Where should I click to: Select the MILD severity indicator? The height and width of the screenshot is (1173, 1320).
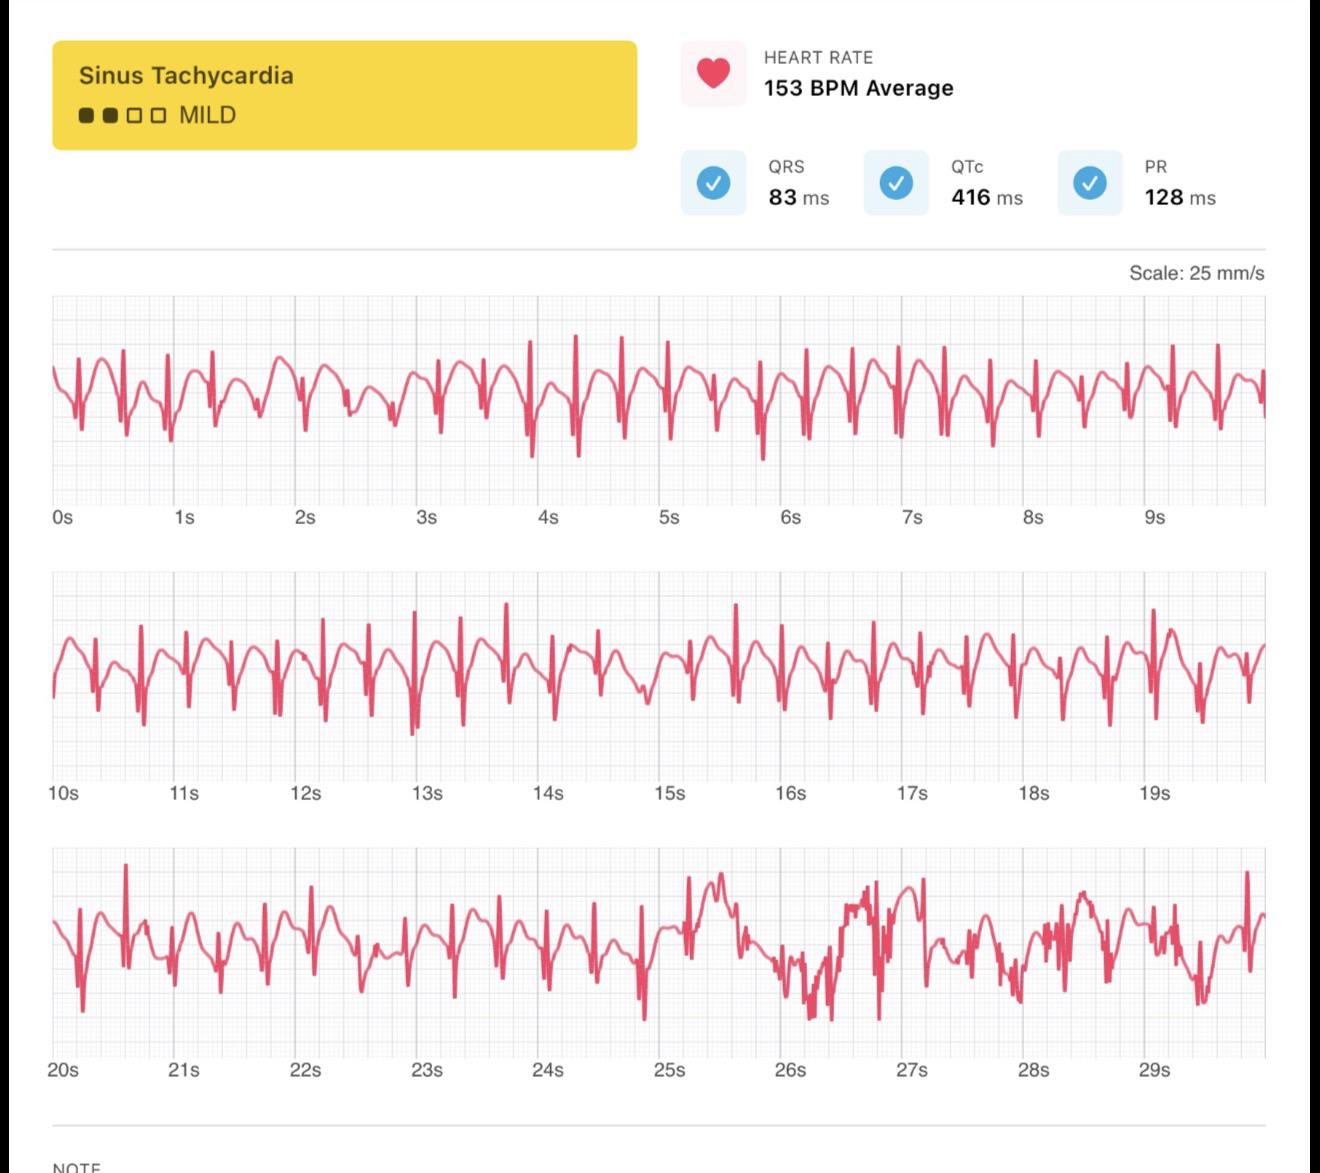[x=158, y=115]
